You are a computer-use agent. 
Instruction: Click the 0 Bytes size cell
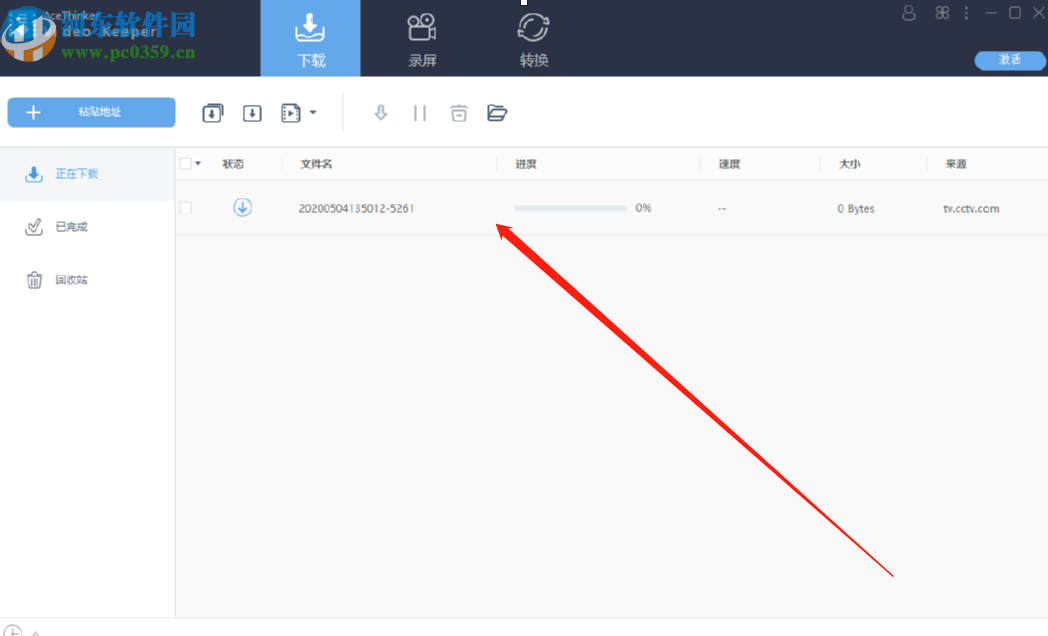tap(856, 208)
